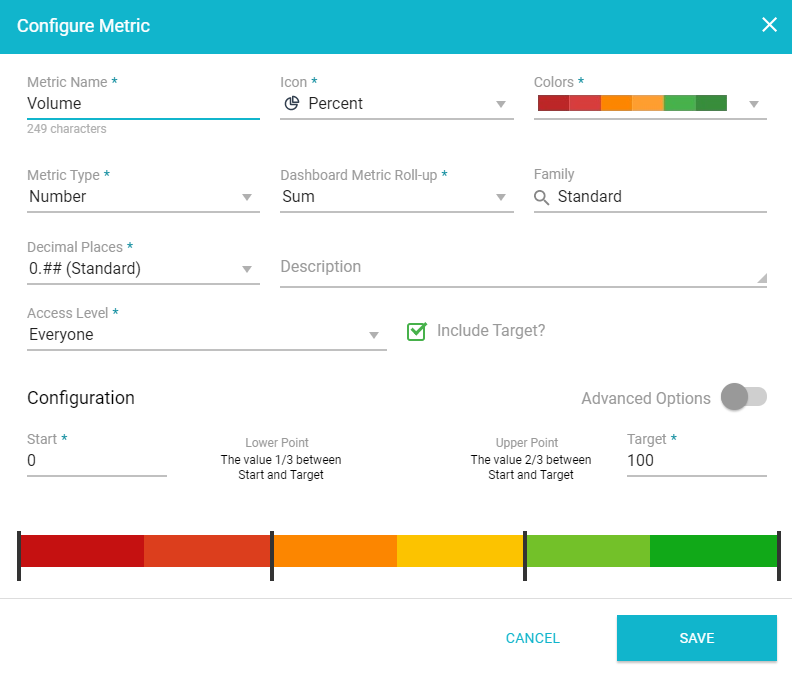
Task: Click the Cancel button
Action: [x=532, y=638]
